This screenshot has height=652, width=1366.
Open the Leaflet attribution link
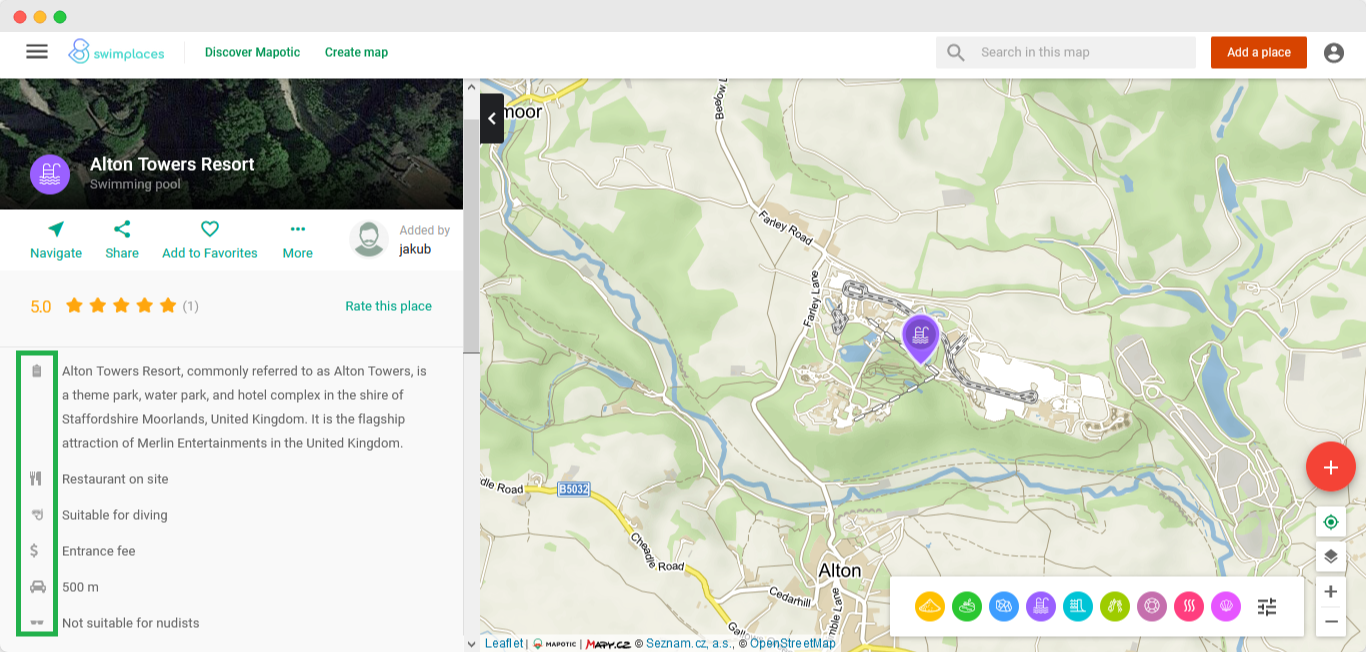point(504,643)
